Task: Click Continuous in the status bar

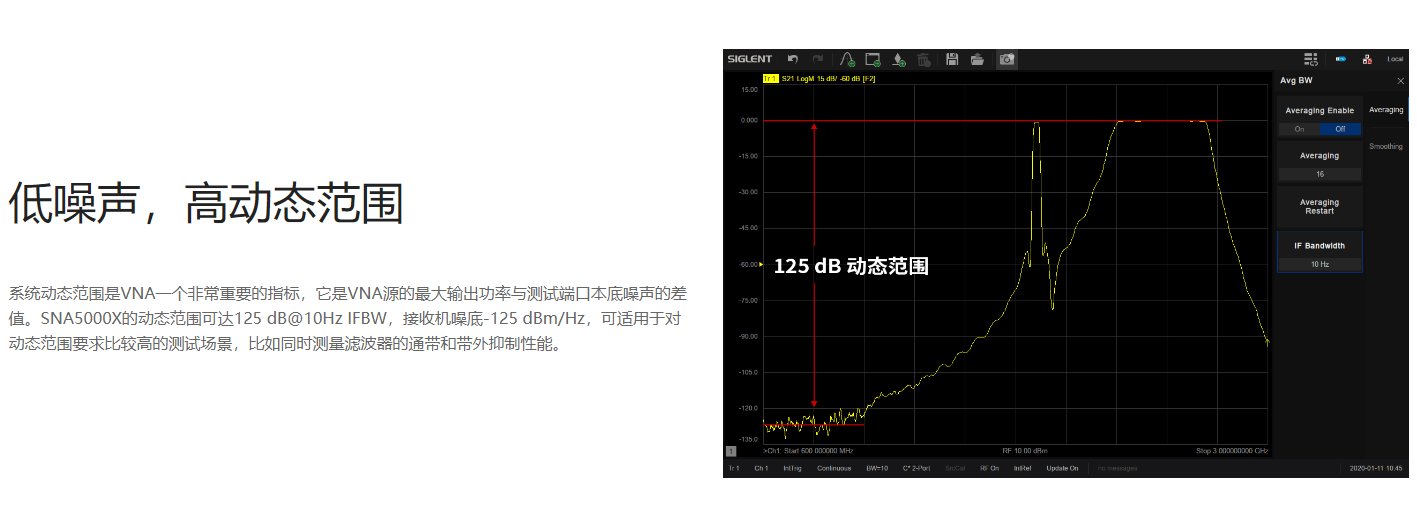Action: click(834, 468)
